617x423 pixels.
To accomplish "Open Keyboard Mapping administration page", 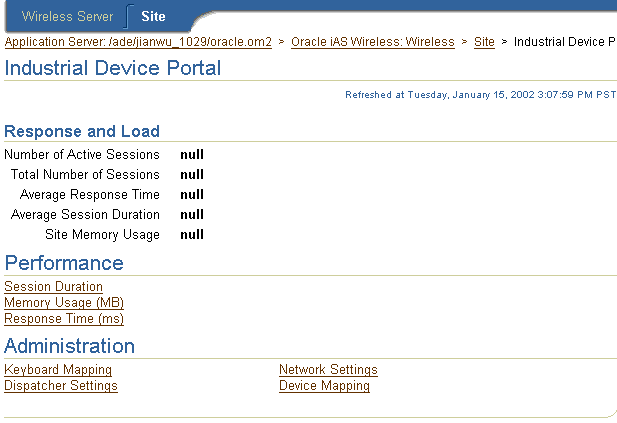I will (x=58, y=369).
